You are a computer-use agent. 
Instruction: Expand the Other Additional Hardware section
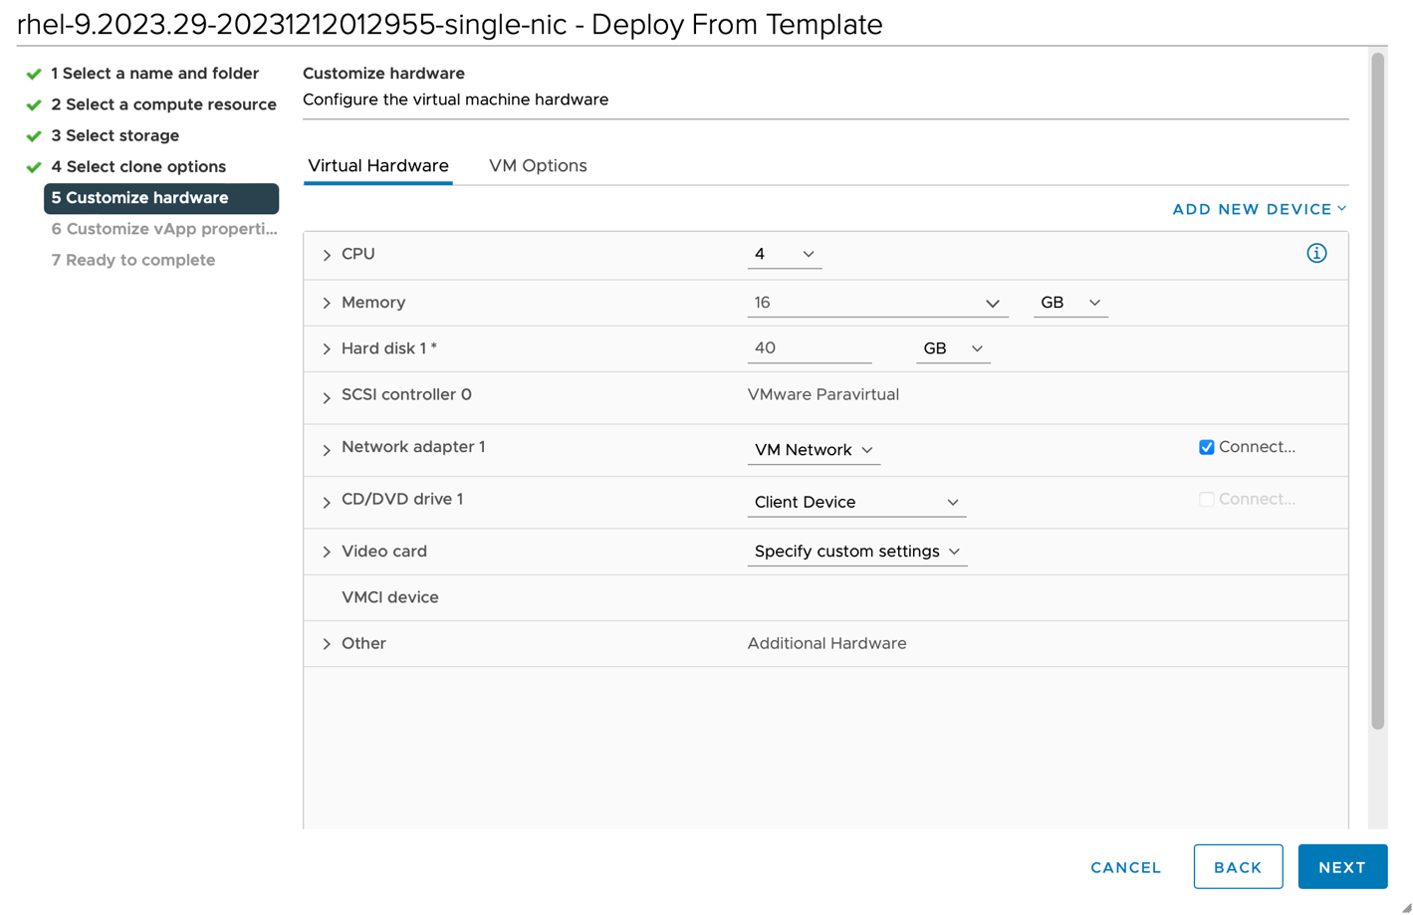(x=326, y=644)
